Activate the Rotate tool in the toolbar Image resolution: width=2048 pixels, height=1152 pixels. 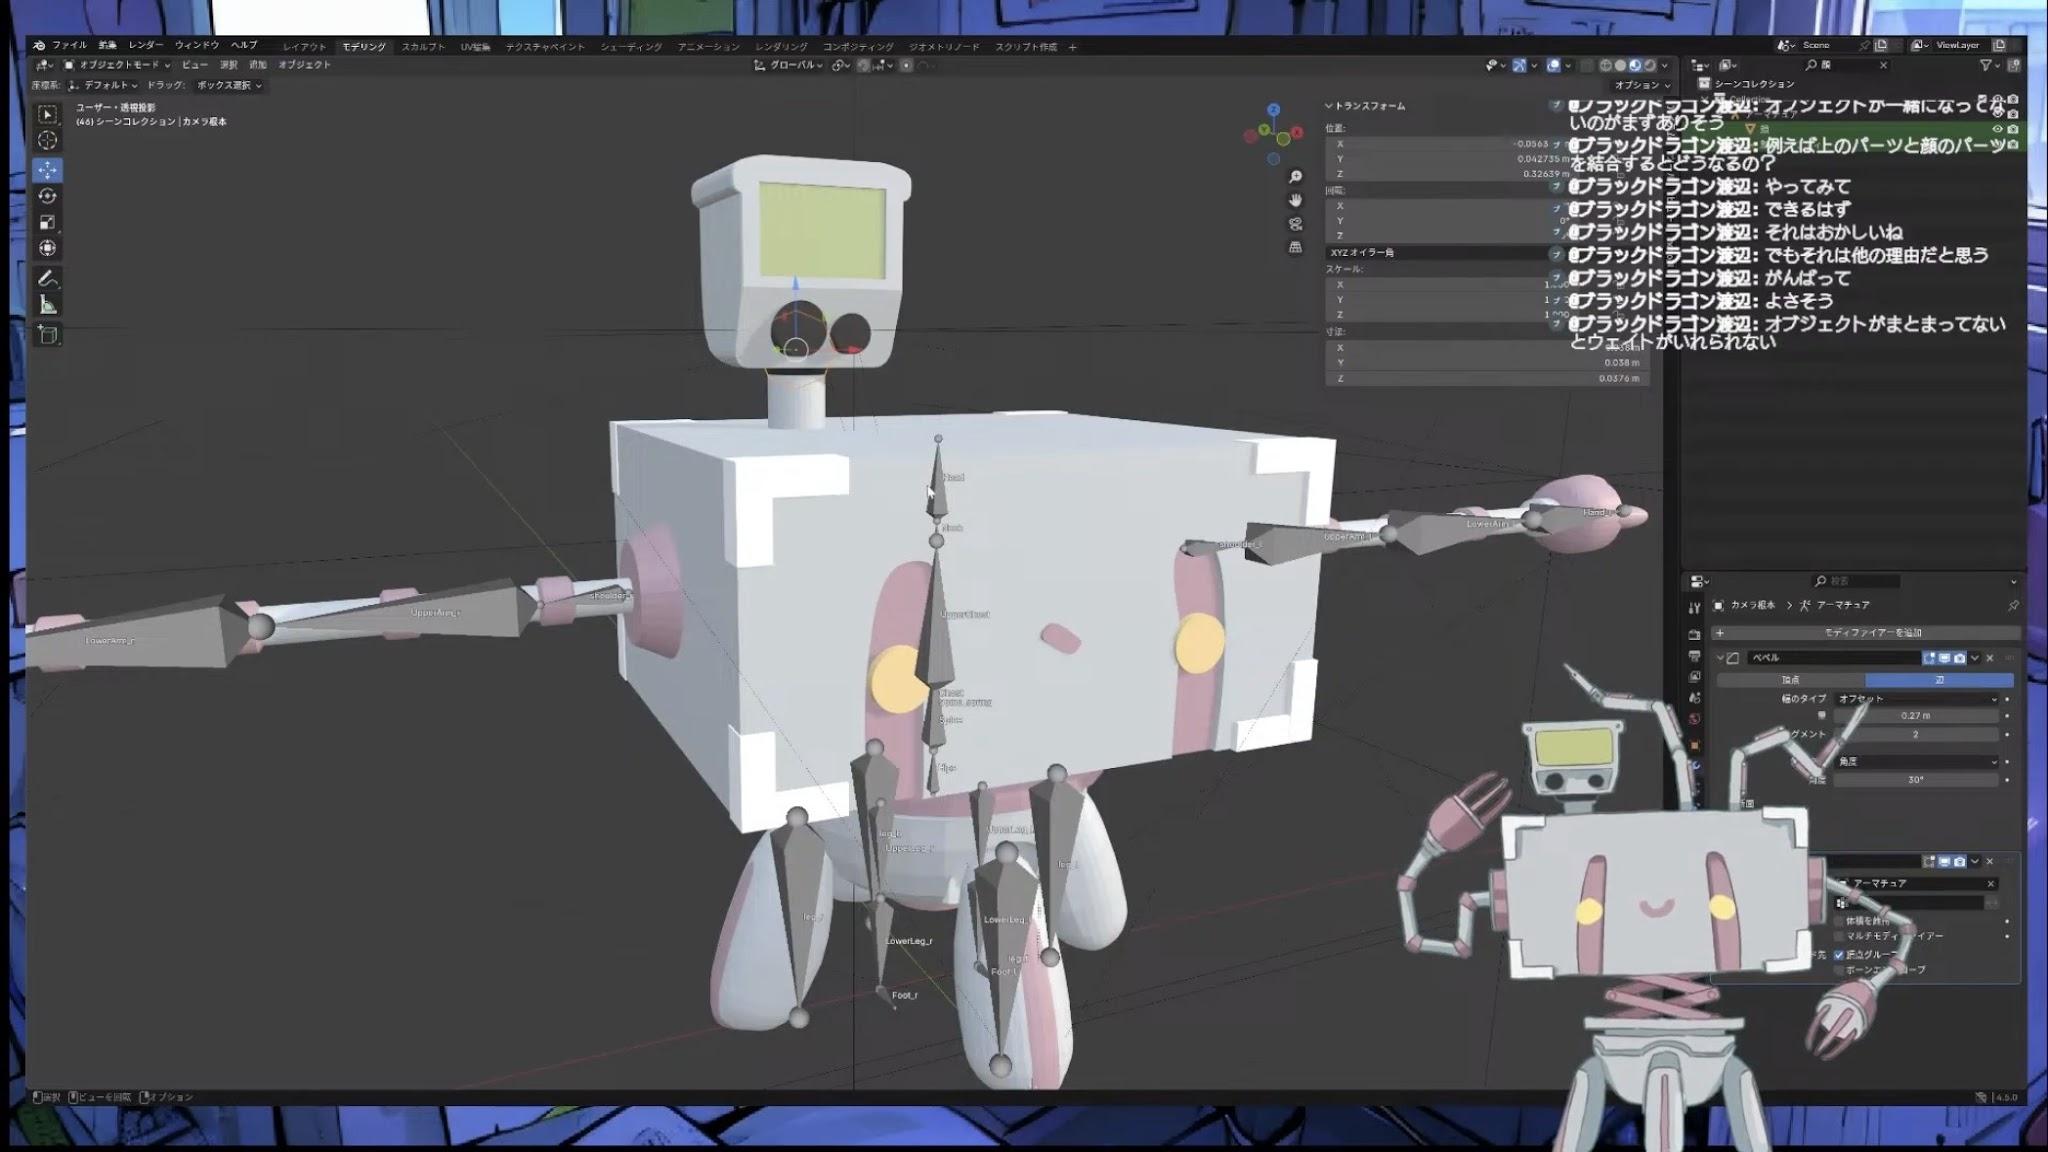(47, 196)
